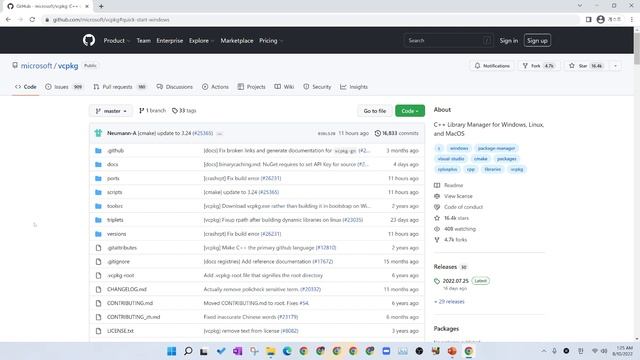Open the LICENSE.txt file

pos(120,331)
